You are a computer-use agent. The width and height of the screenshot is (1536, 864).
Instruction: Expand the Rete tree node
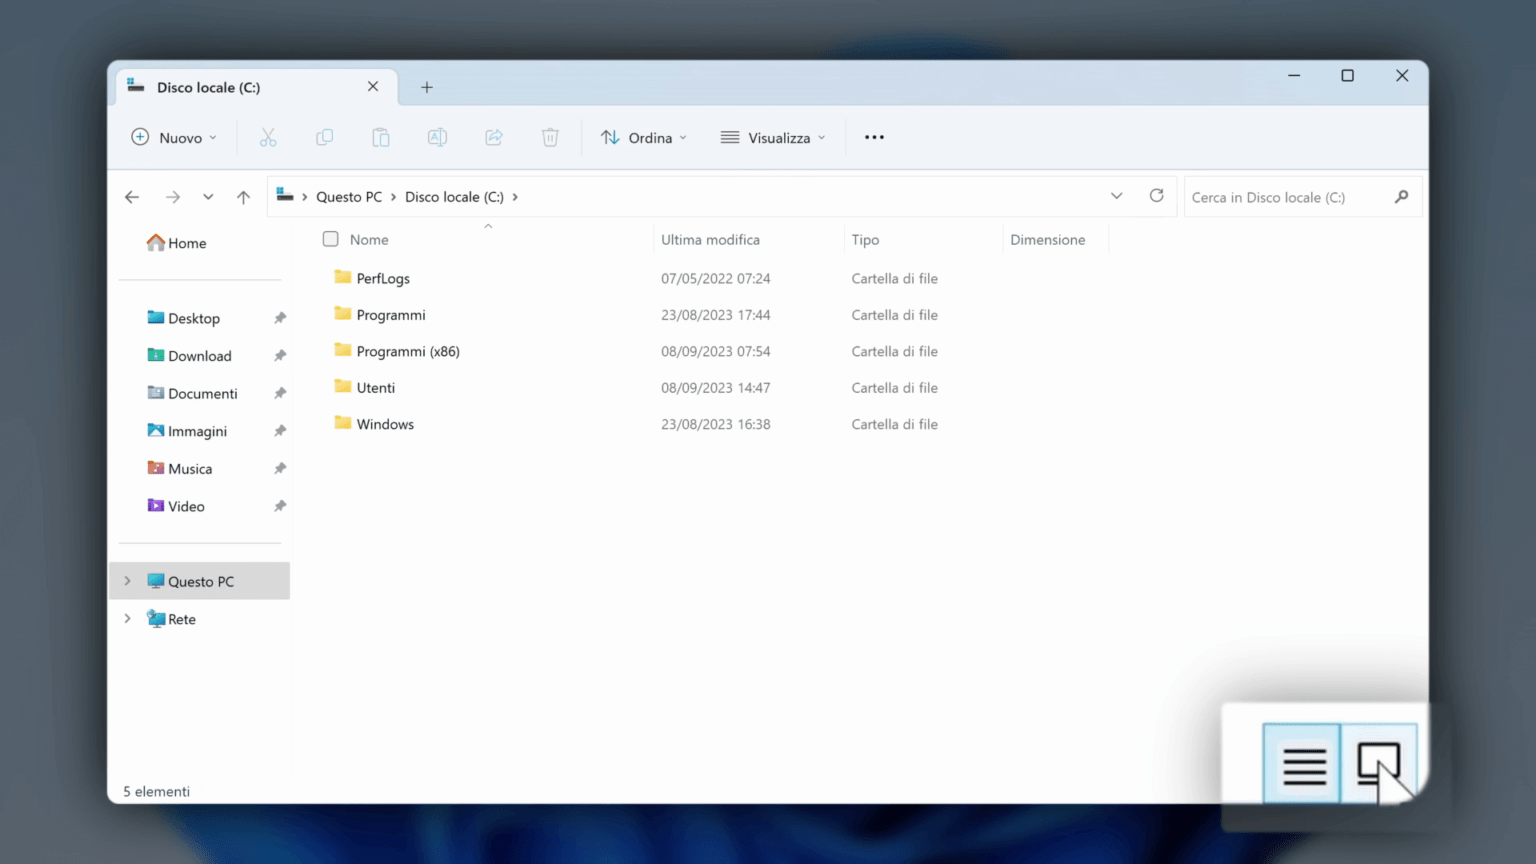127,619
